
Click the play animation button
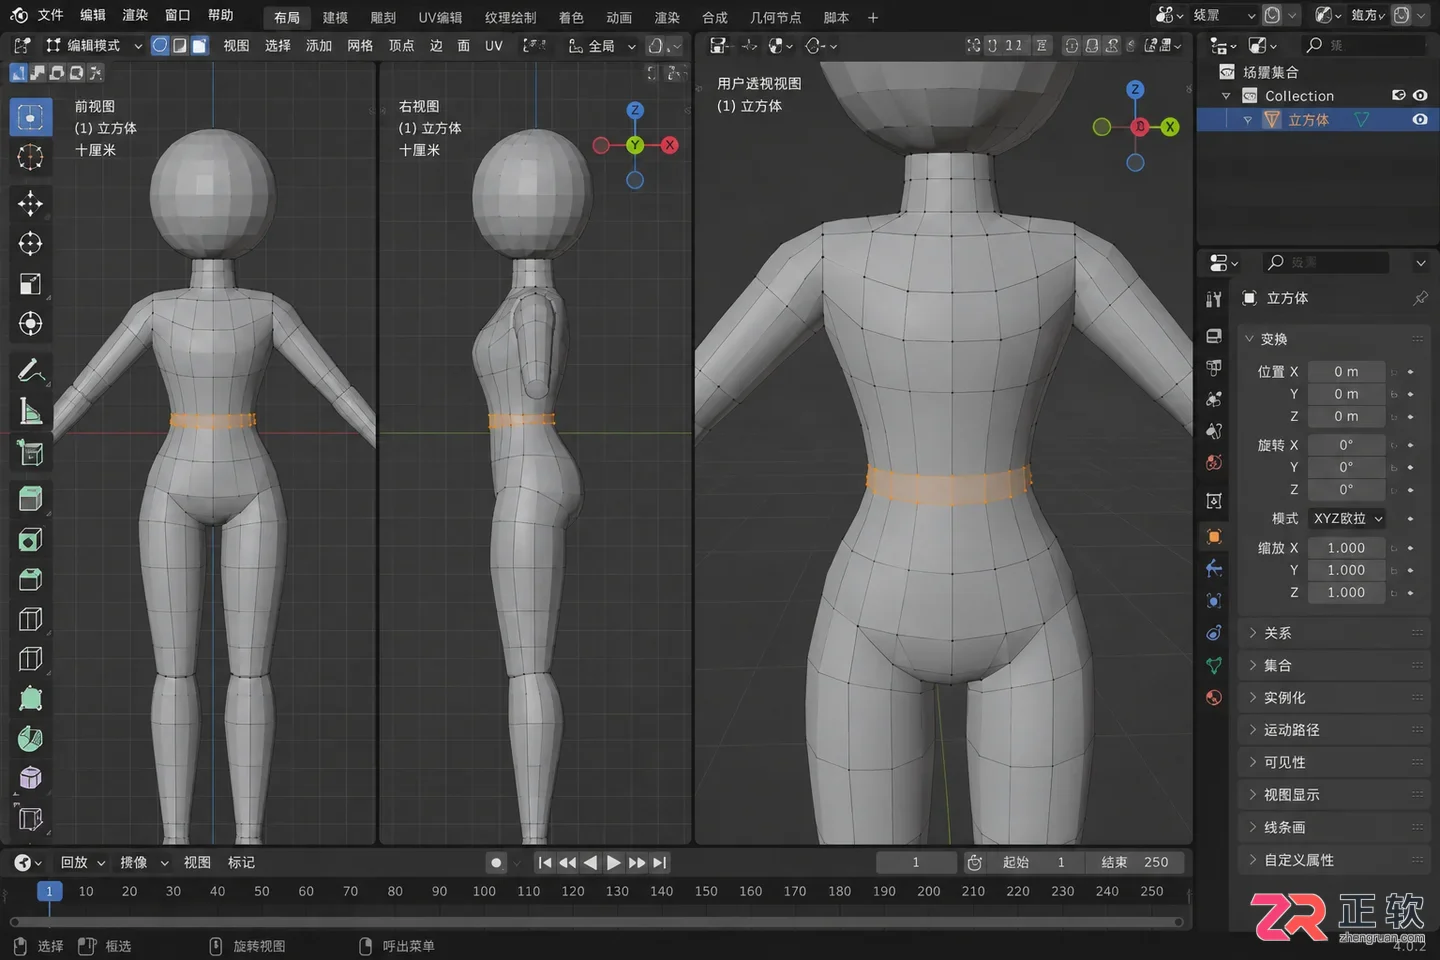[x=613, y=862]
